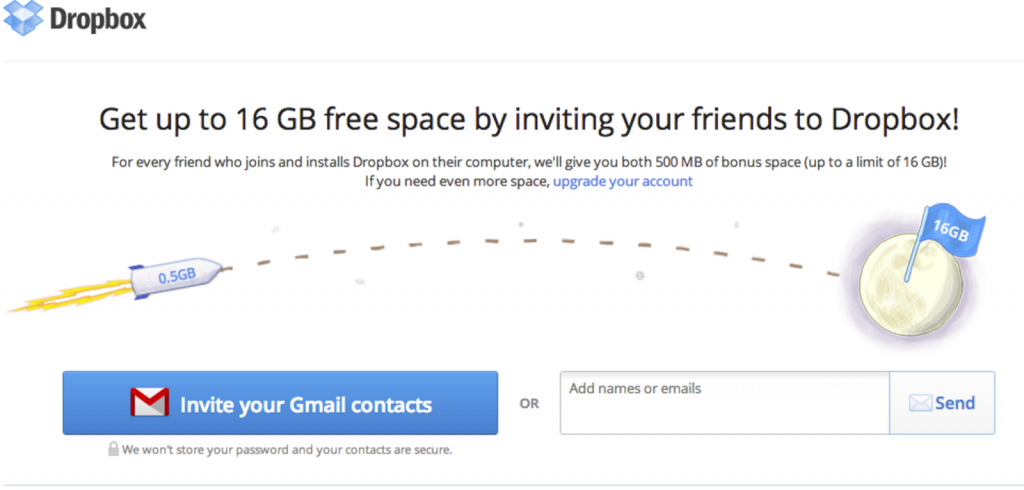Focus the Add names or emails field

724,403
